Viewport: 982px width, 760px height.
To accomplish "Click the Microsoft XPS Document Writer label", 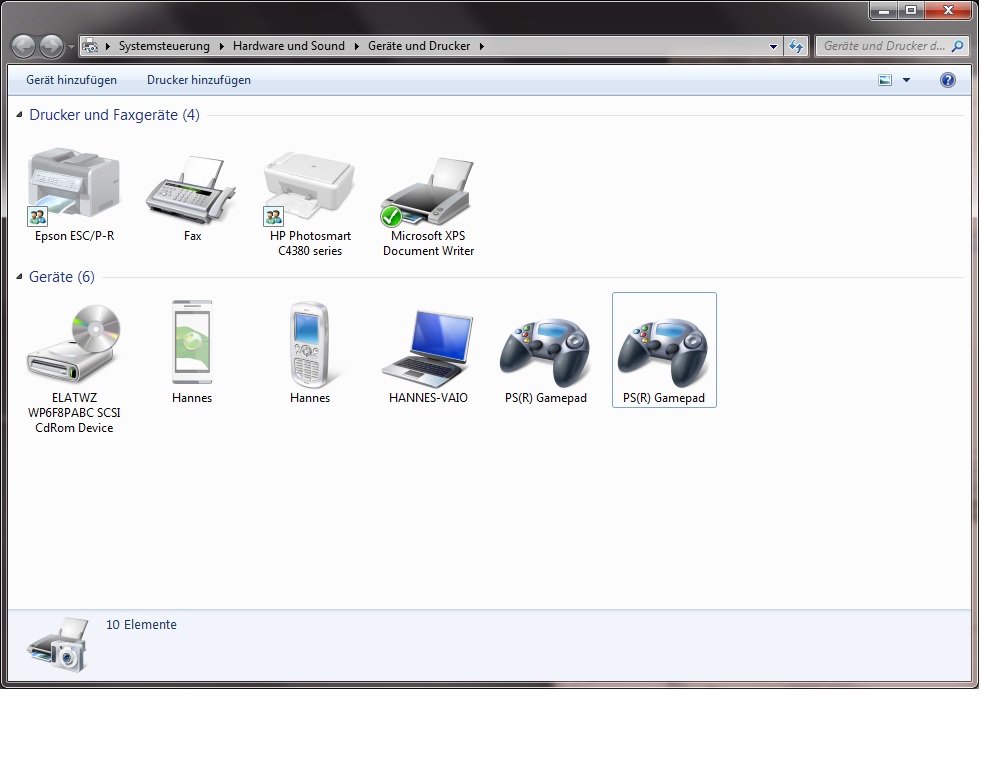I will 428,244.
